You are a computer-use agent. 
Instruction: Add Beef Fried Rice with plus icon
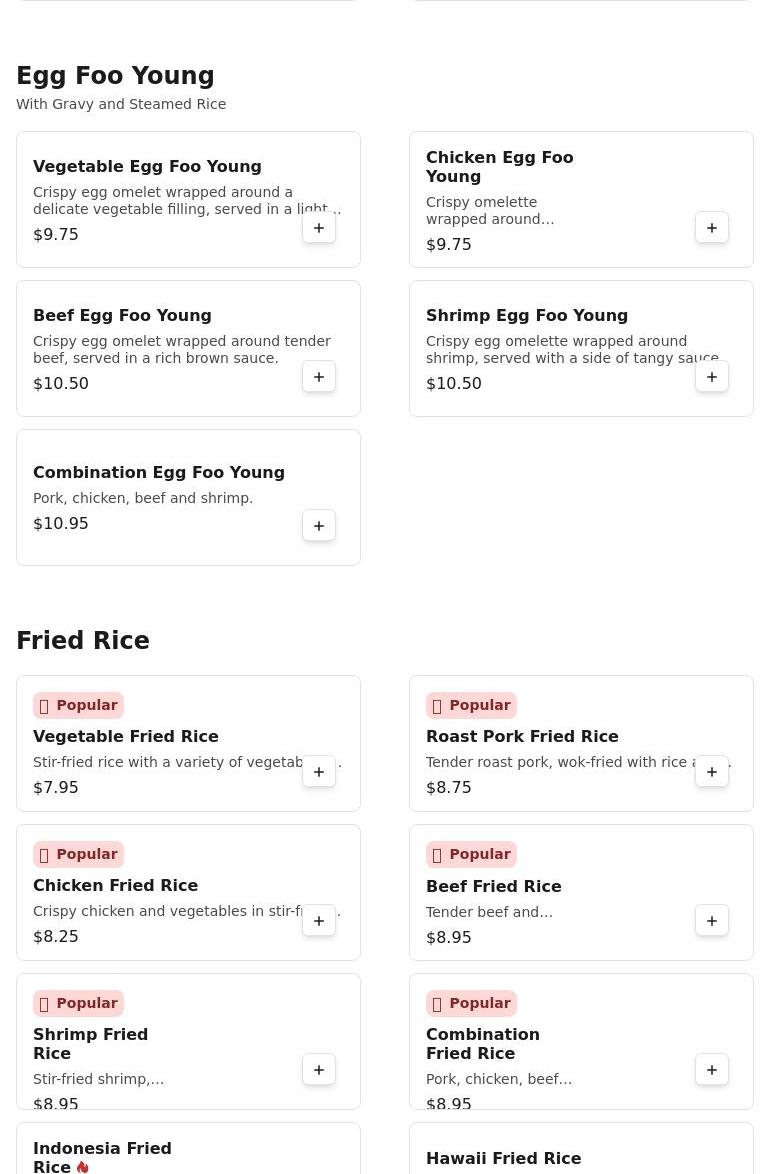(712, 921)
